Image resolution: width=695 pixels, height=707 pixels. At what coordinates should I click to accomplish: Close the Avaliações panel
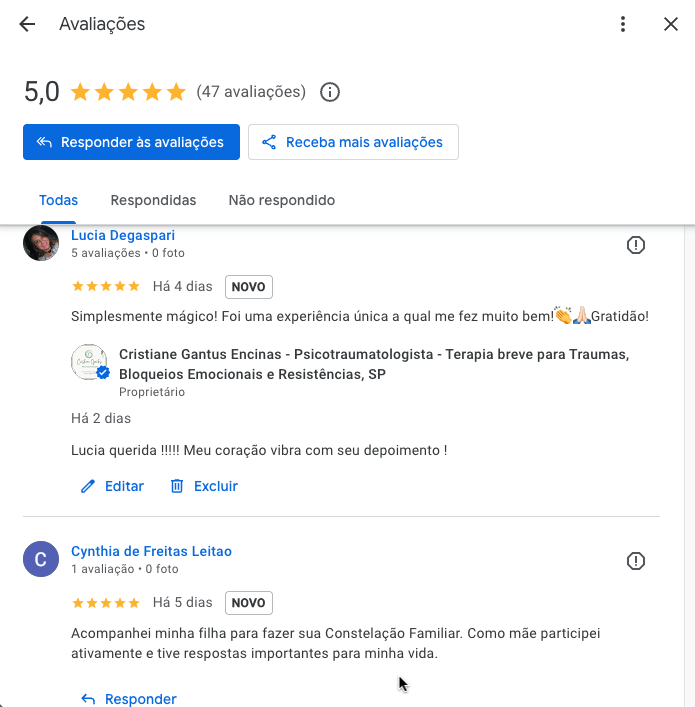point(671,24)
